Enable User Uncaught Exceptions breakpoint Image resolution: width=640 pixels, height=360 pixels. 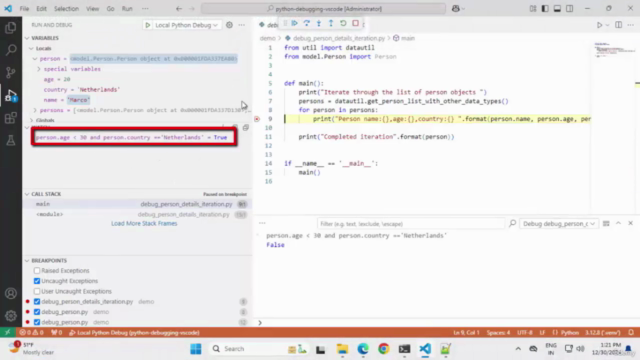click(x=37, y=291)
